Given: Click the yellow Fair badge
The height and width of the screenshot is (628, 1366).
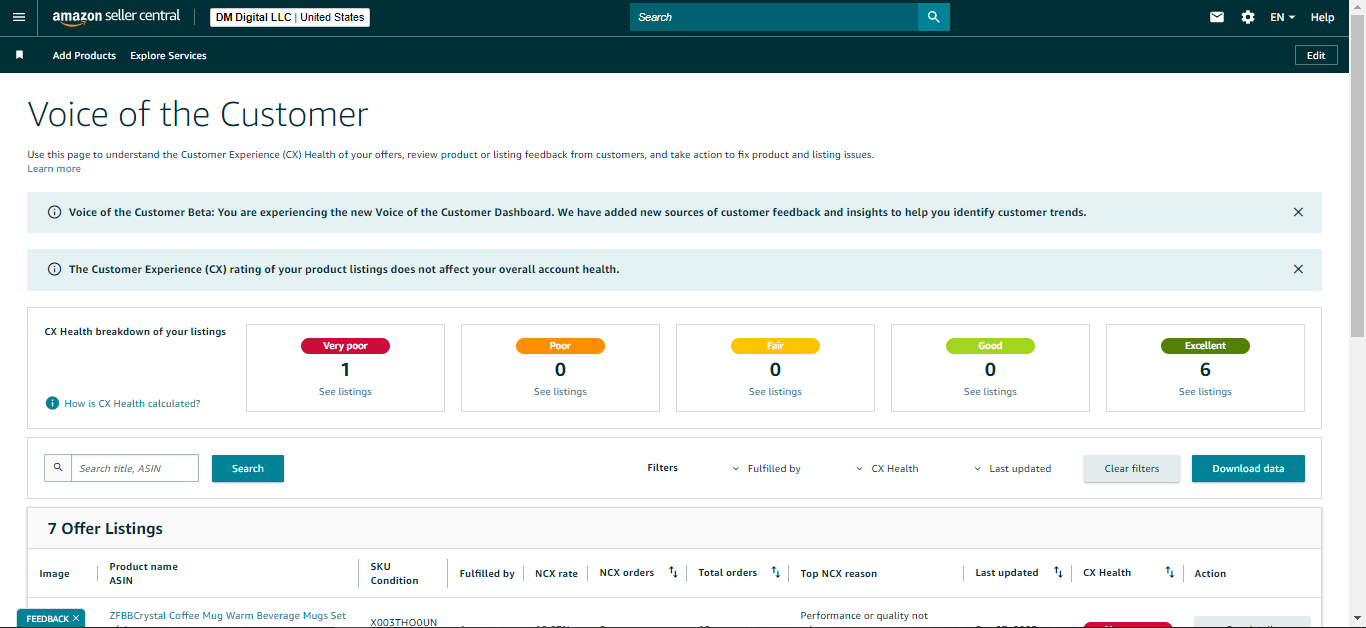Looking at the screenshot, I should click(x=775, y=346).
